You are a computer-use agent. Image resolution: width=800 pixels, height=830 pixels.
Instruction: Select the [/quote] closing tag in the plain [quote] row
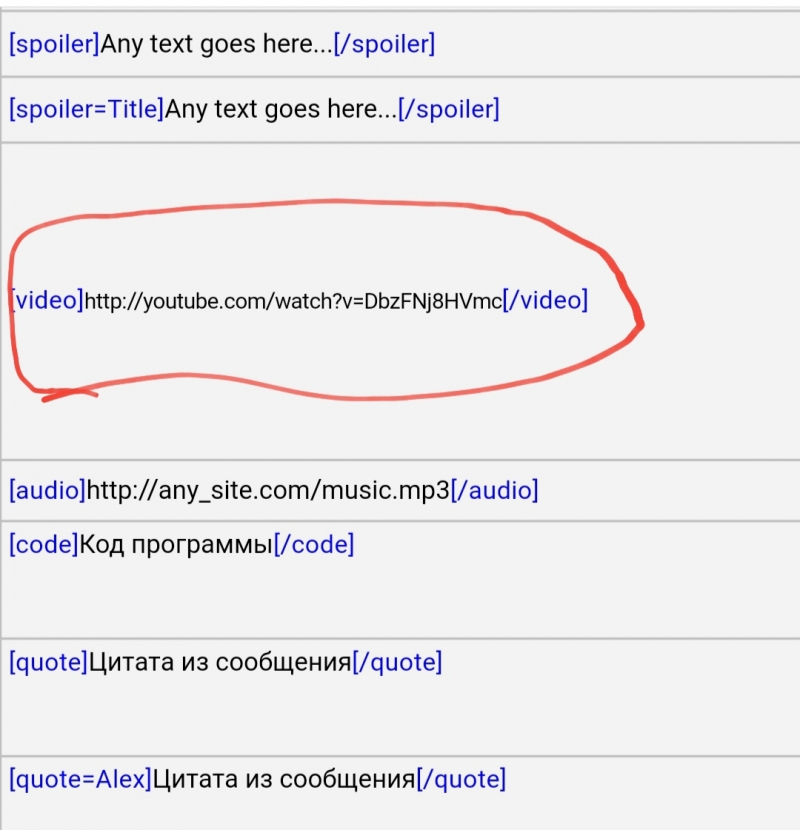point(397,662)
